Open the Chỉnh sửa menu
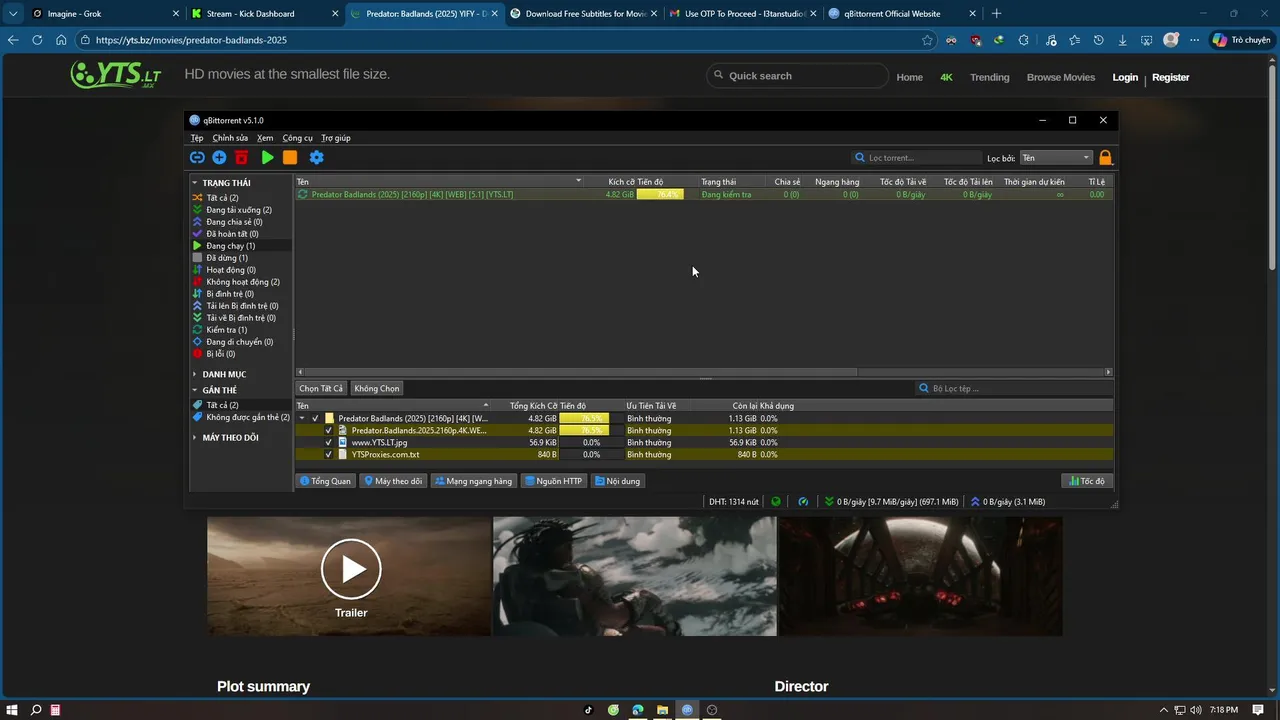Viewport: 1280px width, 720px height. tap(230, 138)
